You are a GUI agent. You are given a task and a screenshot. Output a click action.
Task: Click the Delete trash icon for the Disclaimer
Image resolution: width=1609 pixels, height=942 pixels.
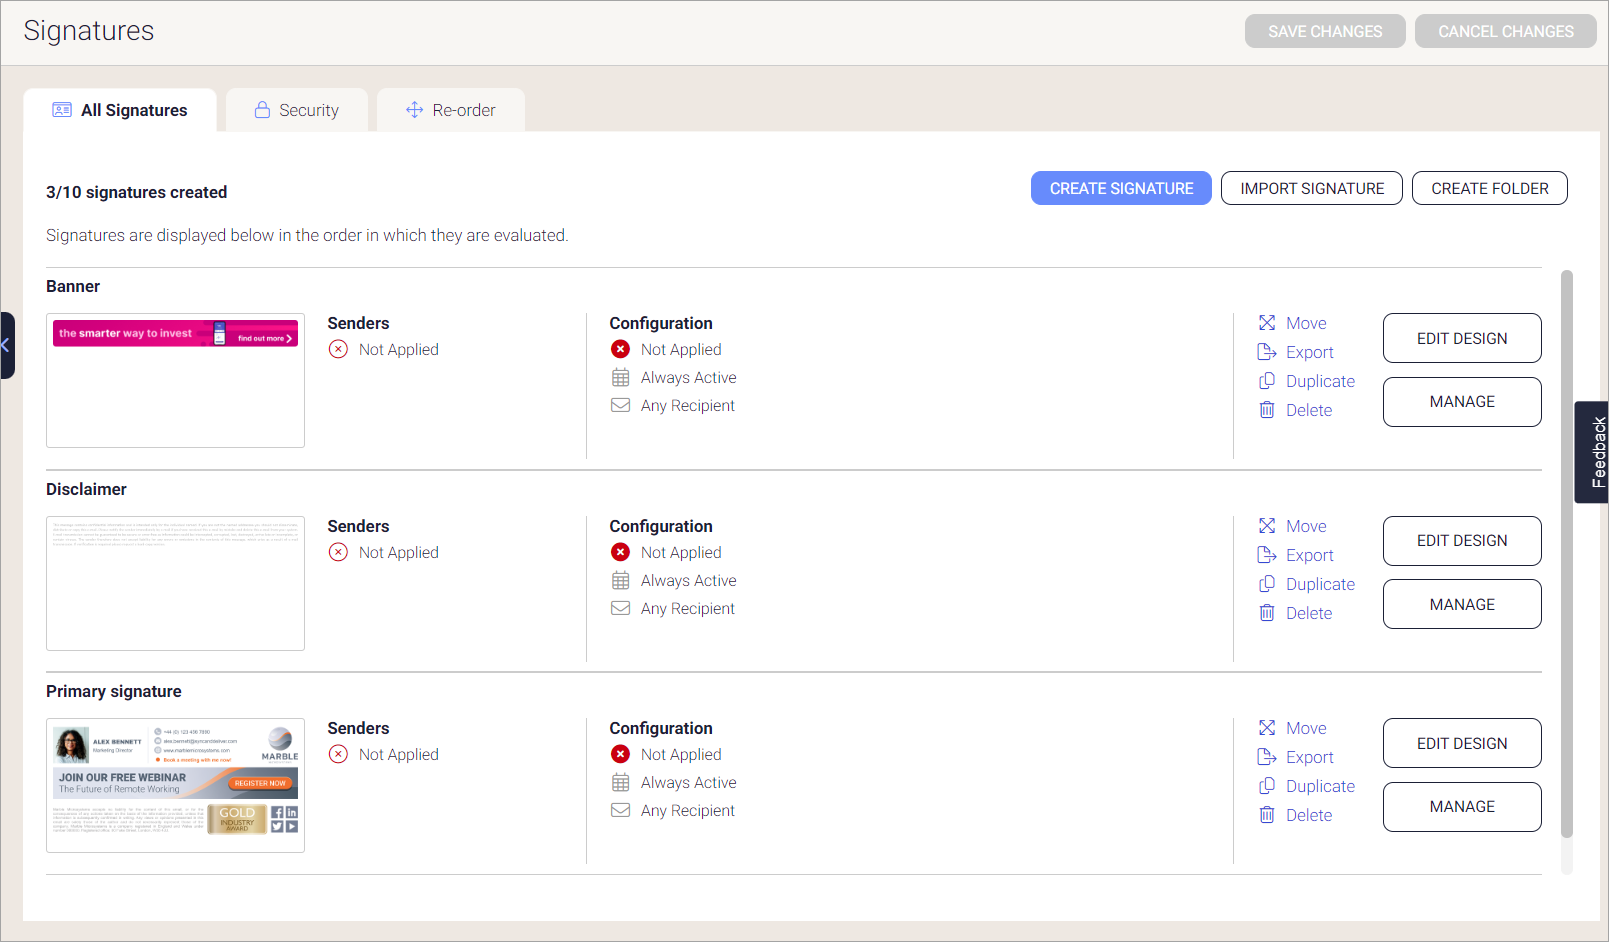click(x=1267, y=612)
